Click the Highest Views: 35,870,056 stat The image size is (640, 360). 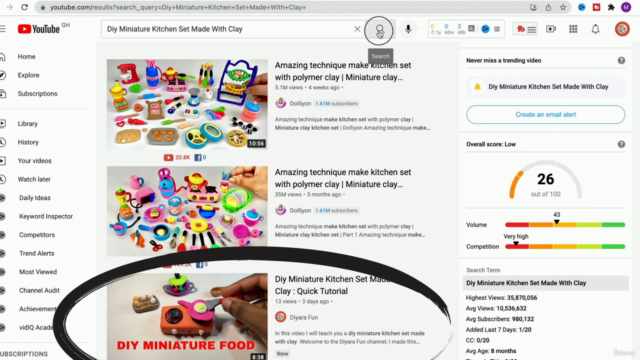click(x=501, y=298)
